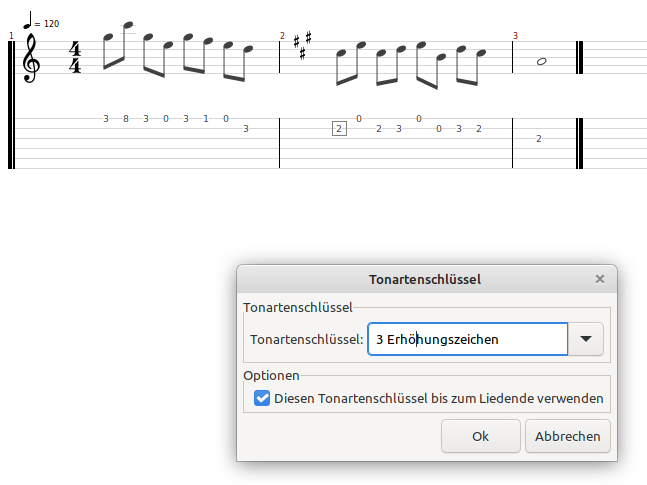Click the treble clef symbol
Screen dimensions: 647x485
[x=31, y=58]
